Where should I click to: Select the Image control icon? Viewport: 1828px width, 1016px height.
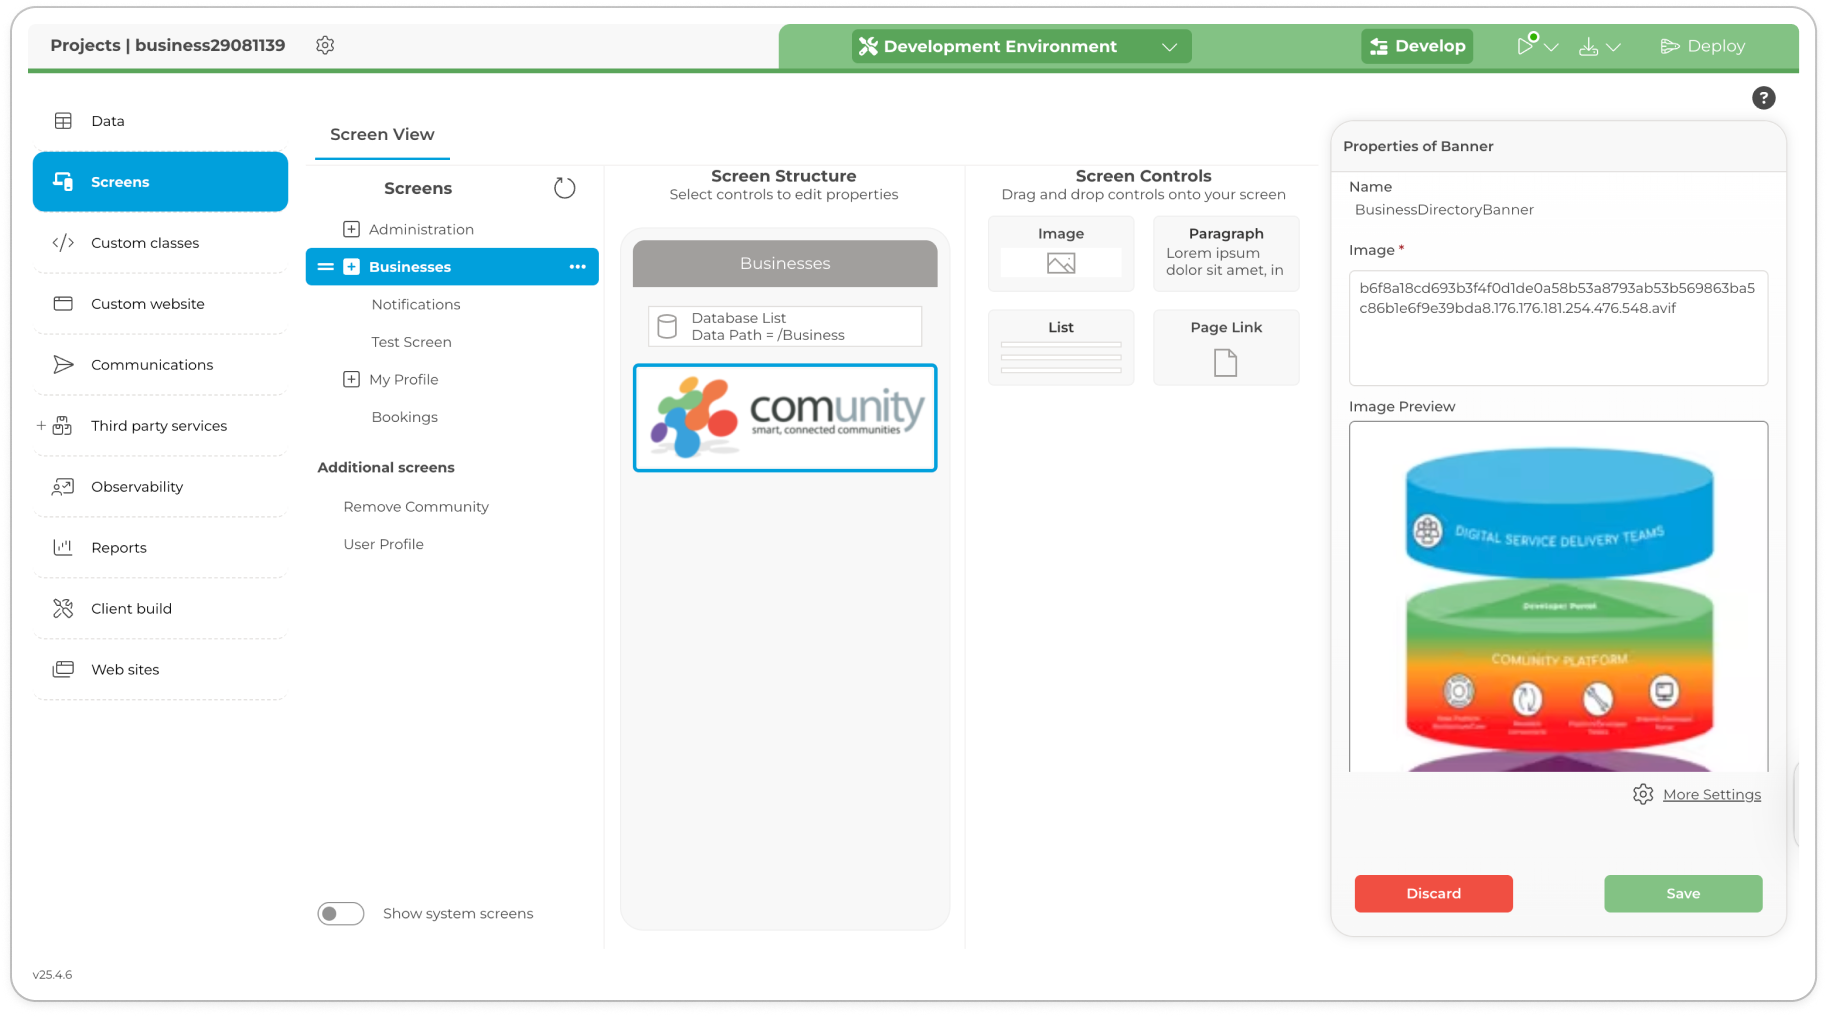[1060, 263]
